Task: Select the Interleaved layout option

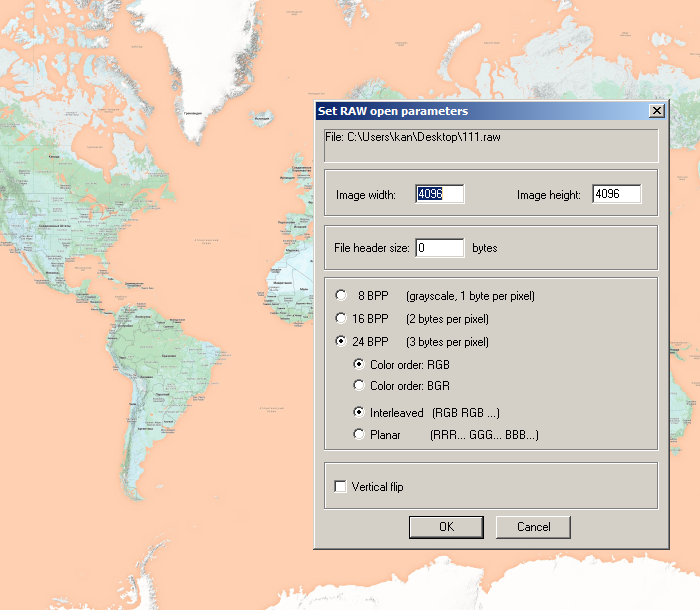Action: pos(359,412)
